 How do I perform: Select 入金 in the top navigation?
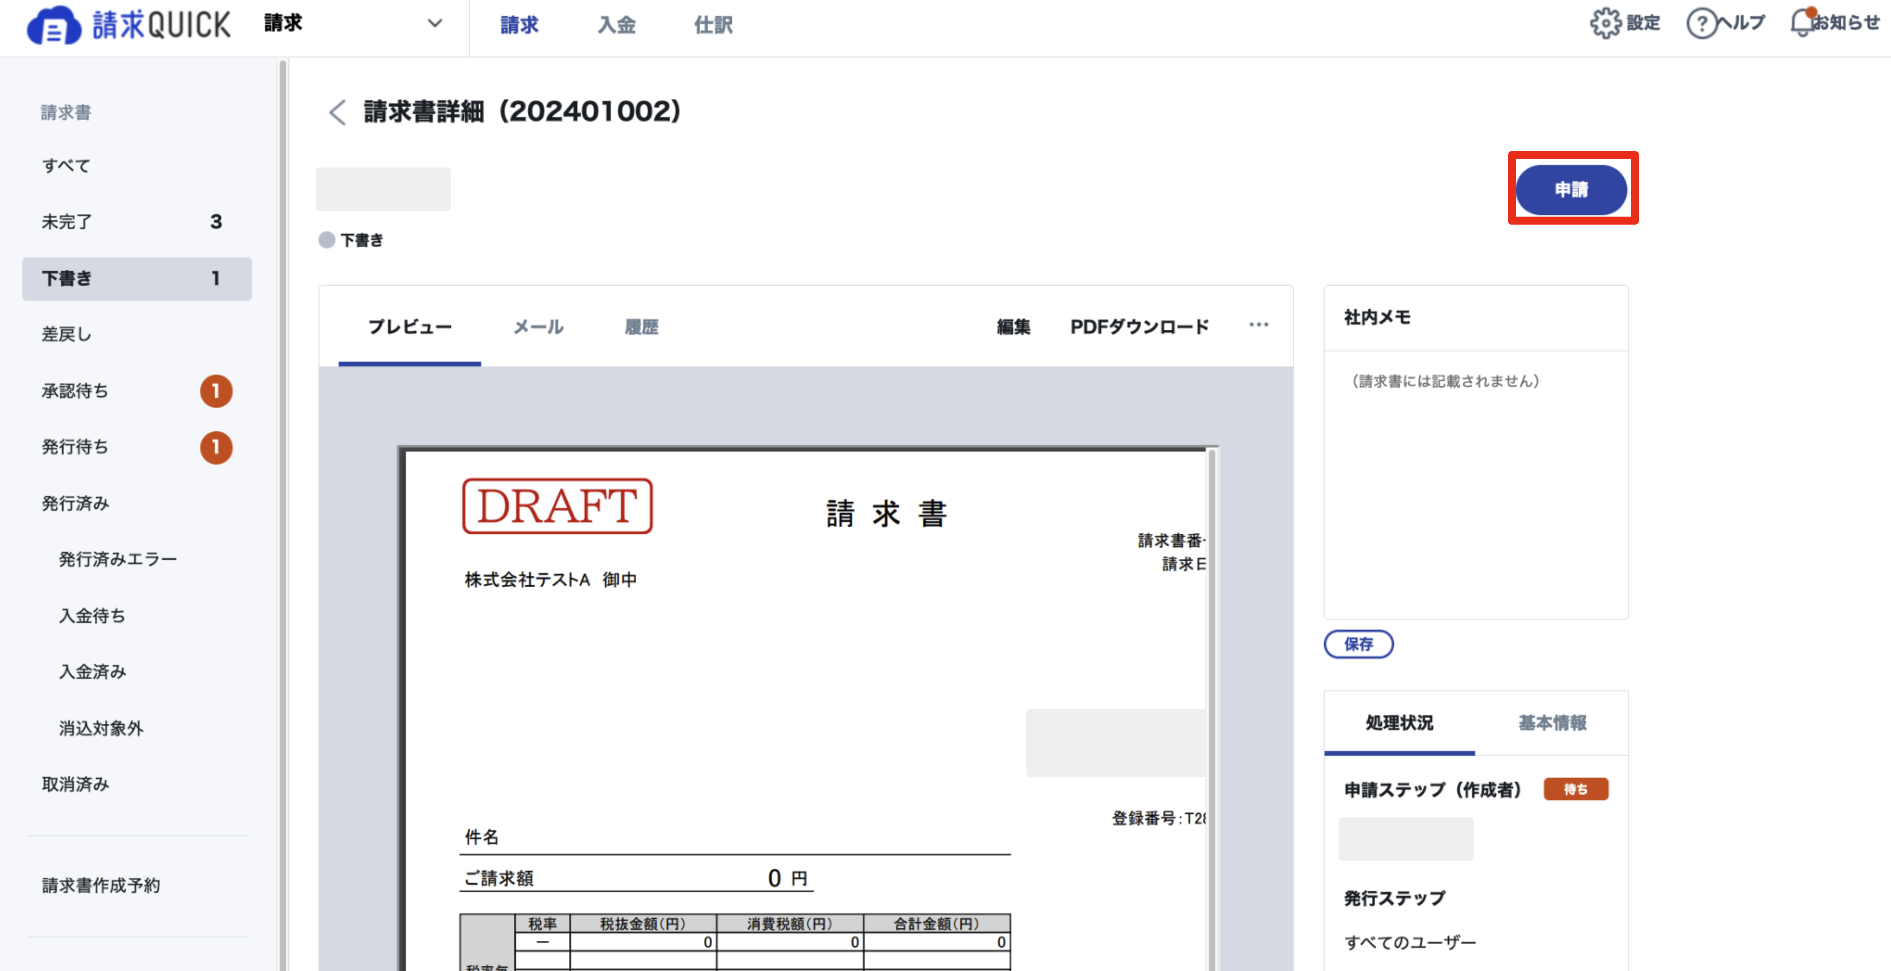pyautogui.click(x=616, y=25)
